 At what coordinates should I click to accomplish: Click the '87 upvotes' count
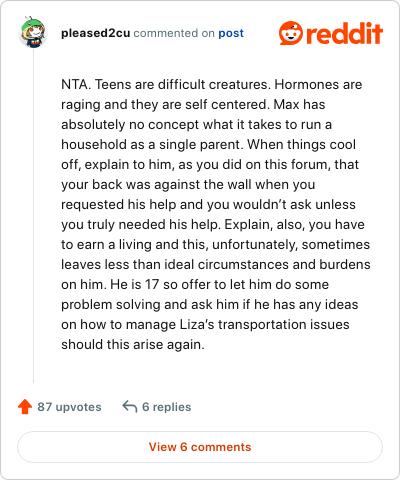coord(69,407)
